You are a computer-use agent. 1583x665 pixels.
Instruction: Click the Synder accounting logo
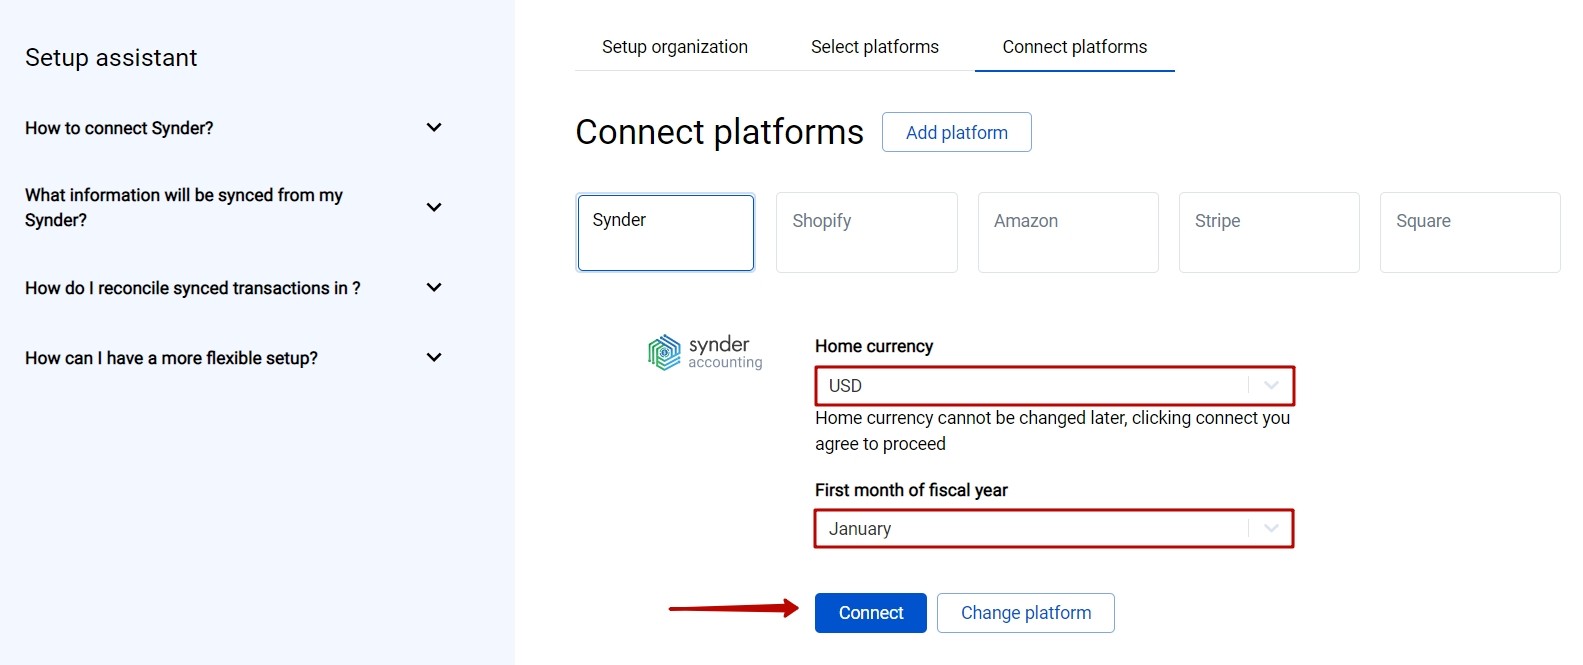(705, 352)
